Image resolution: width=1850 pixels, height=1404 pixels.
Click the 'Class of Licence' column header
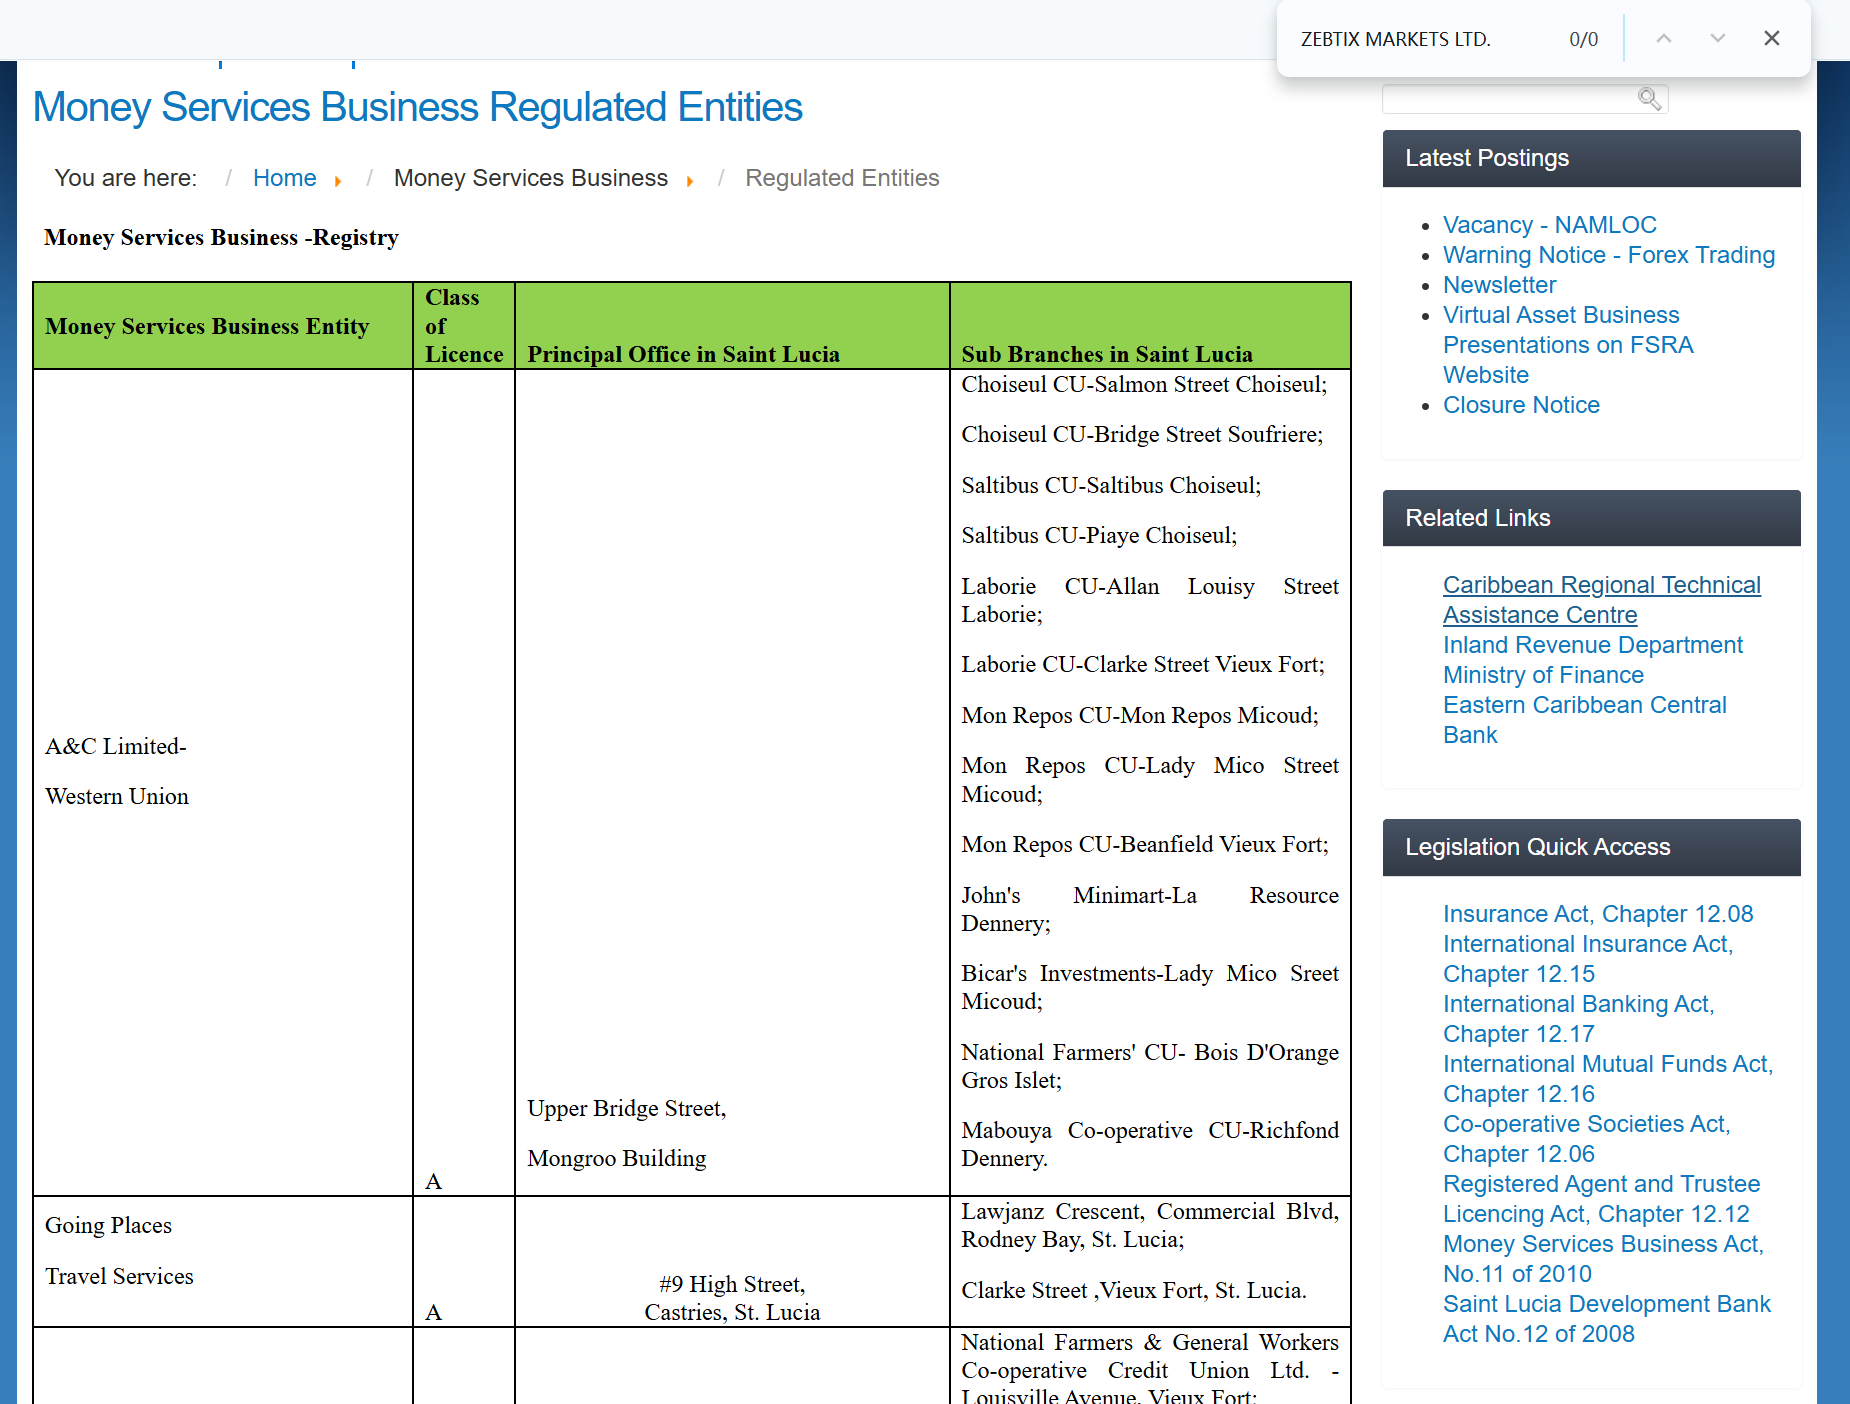(x=464, y=326)
